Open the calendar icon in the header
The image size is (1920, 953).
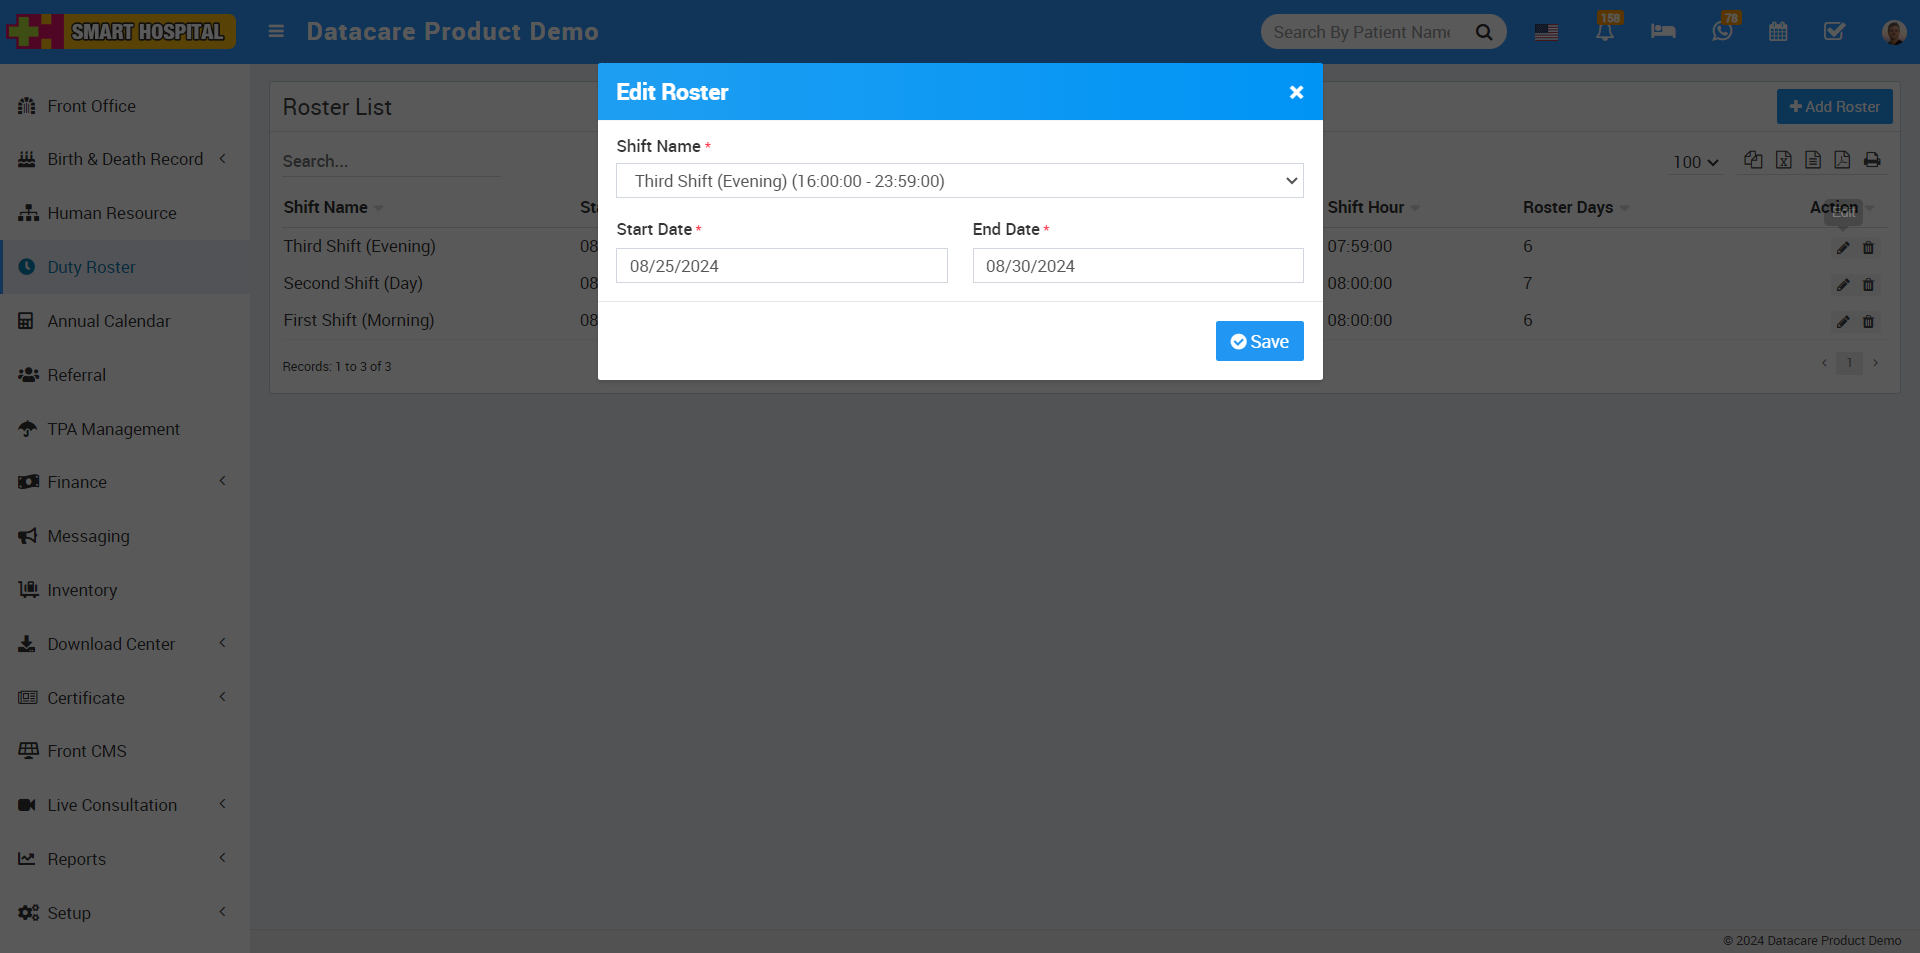1778,31
